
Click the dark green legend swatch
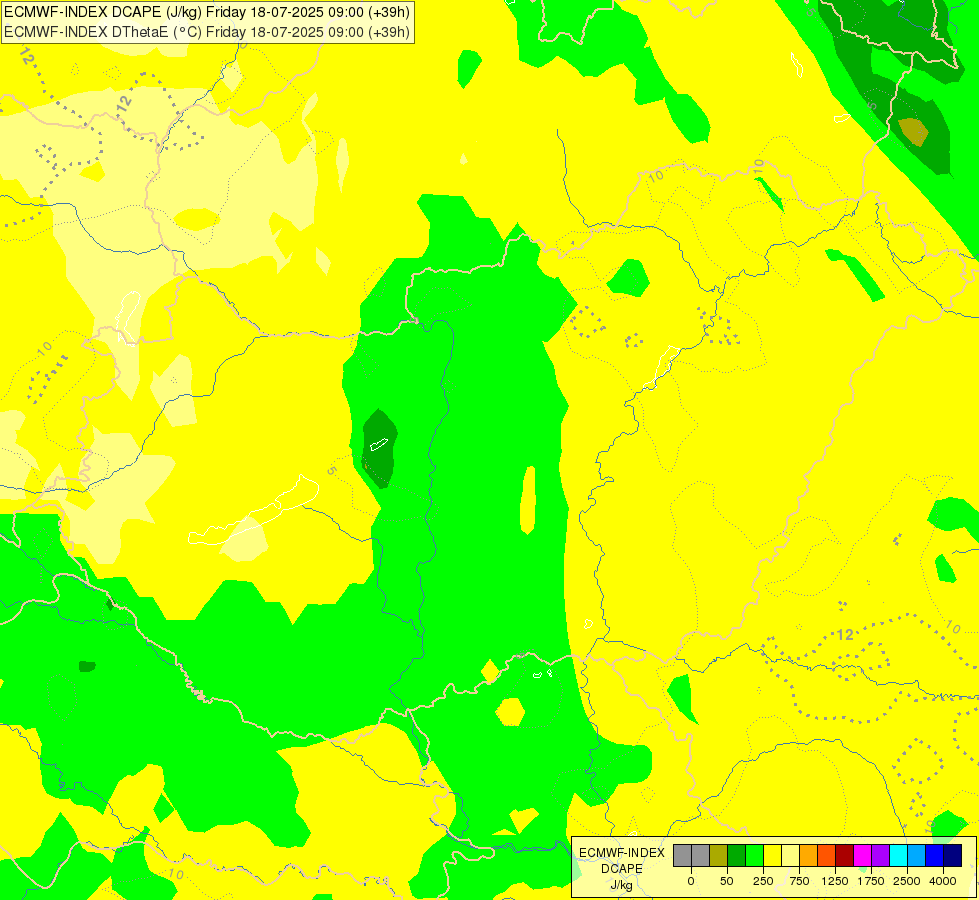click(x=737, y=855)
